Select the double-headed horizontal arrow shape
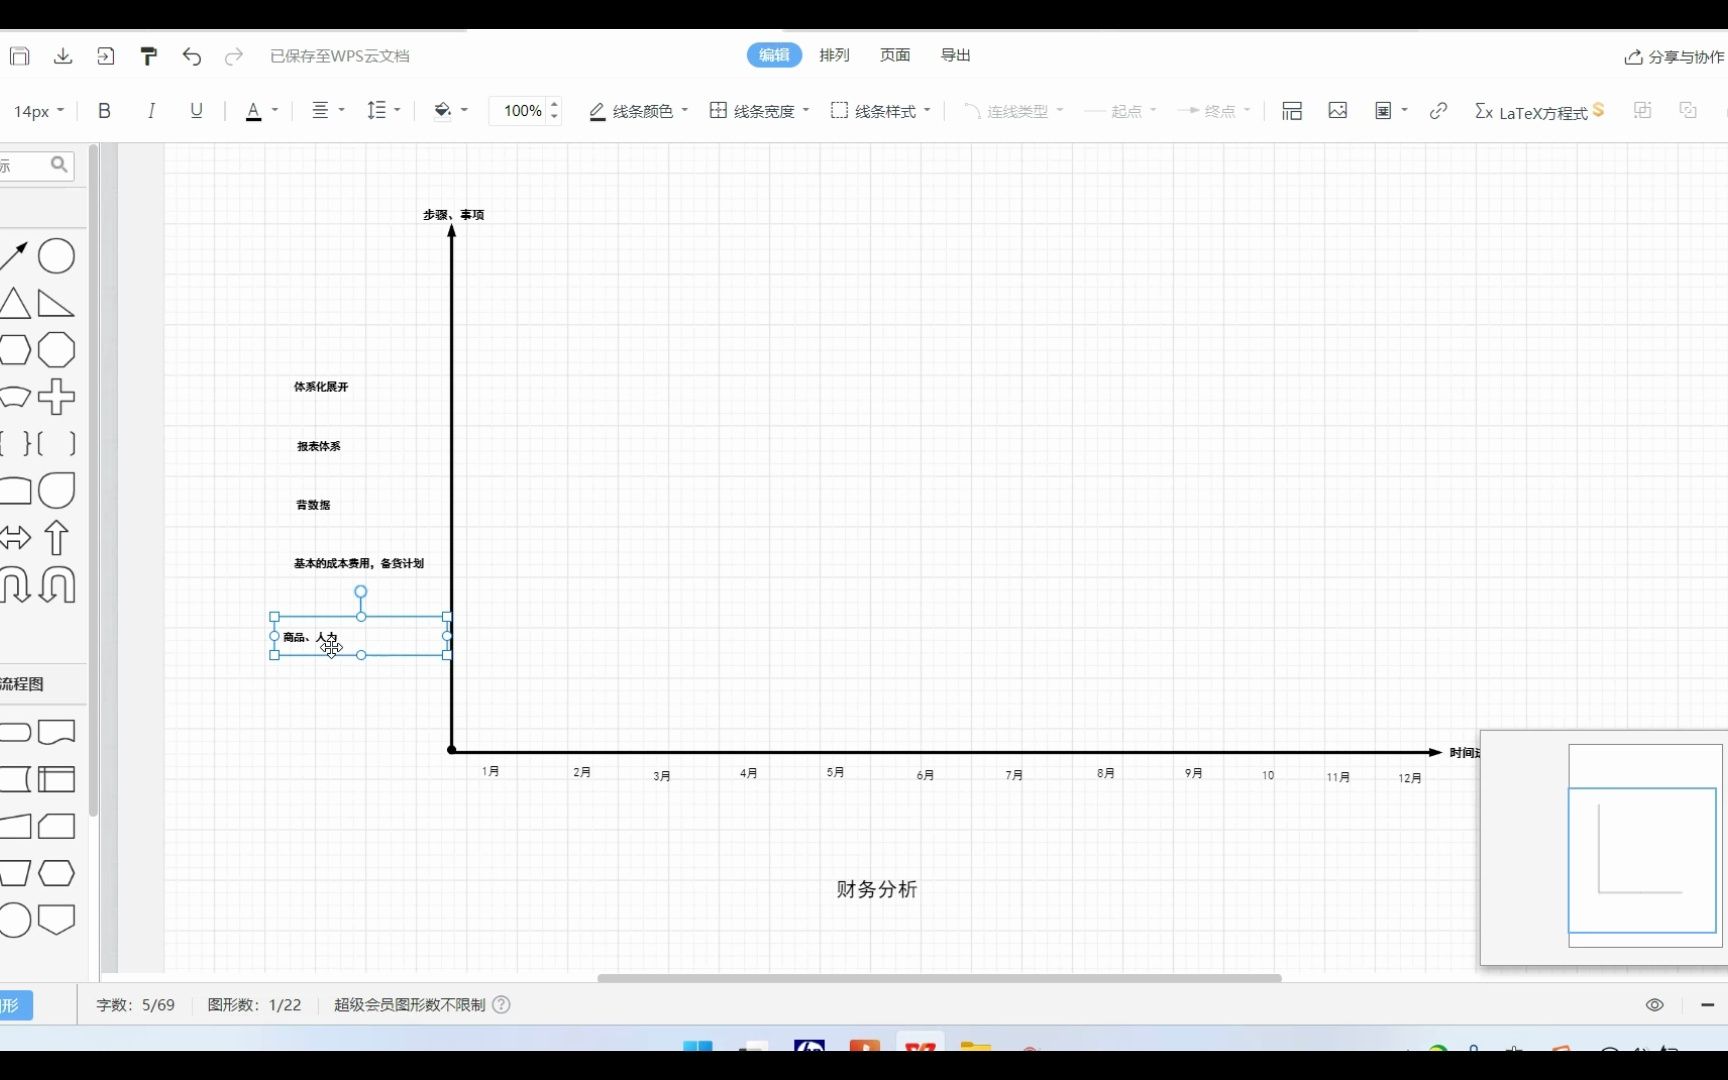 (15, 538)
